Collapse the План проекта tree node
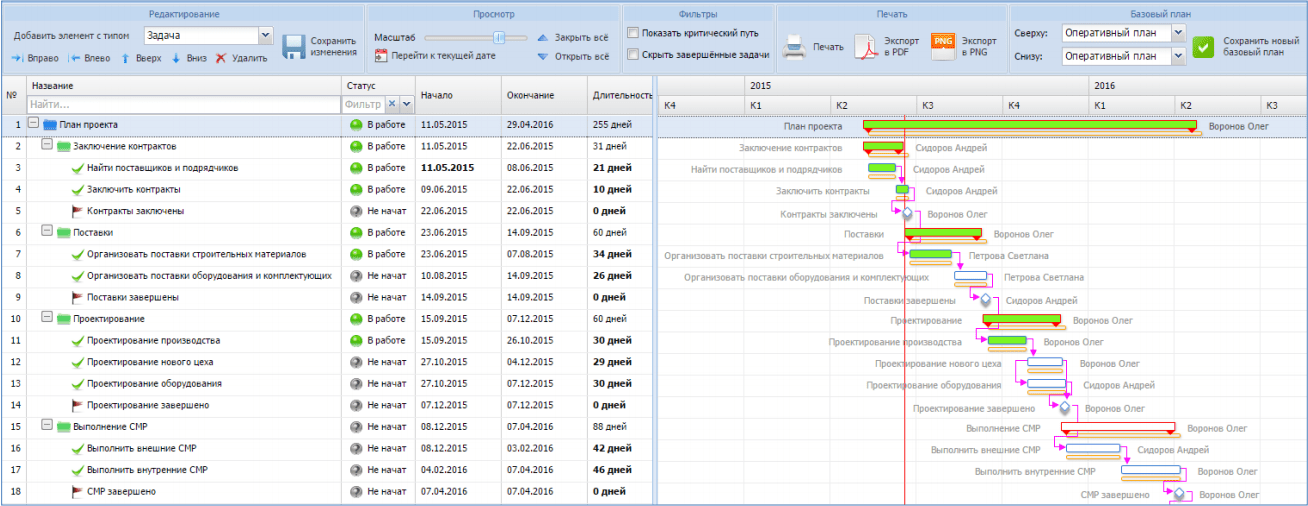Image resolution: width=1308 pixels, height=506 pixels. pyautogui.click(x=33, y=124)
